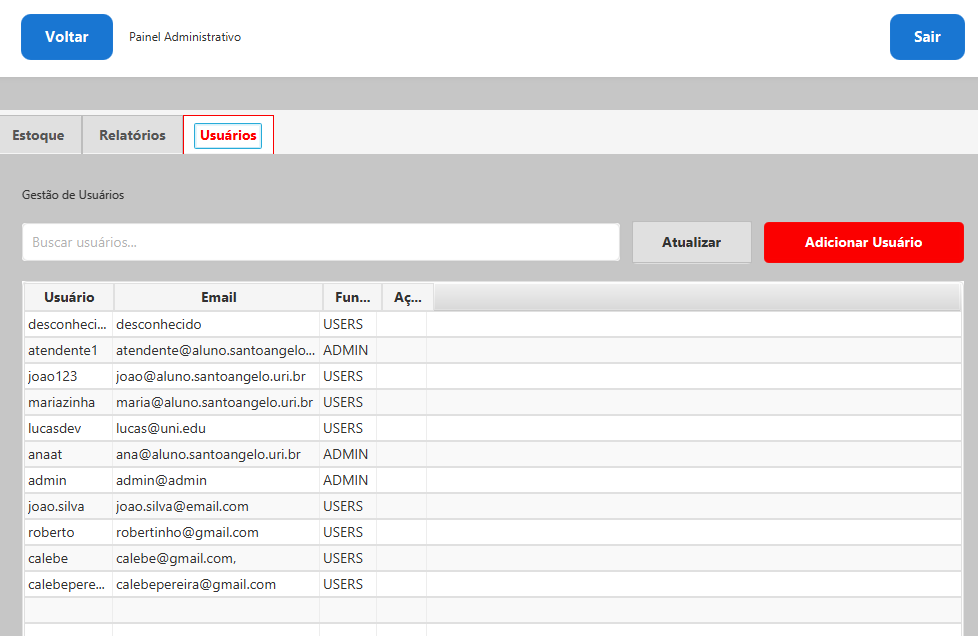Switch to the Estoque tab

(x=38, y=135)
